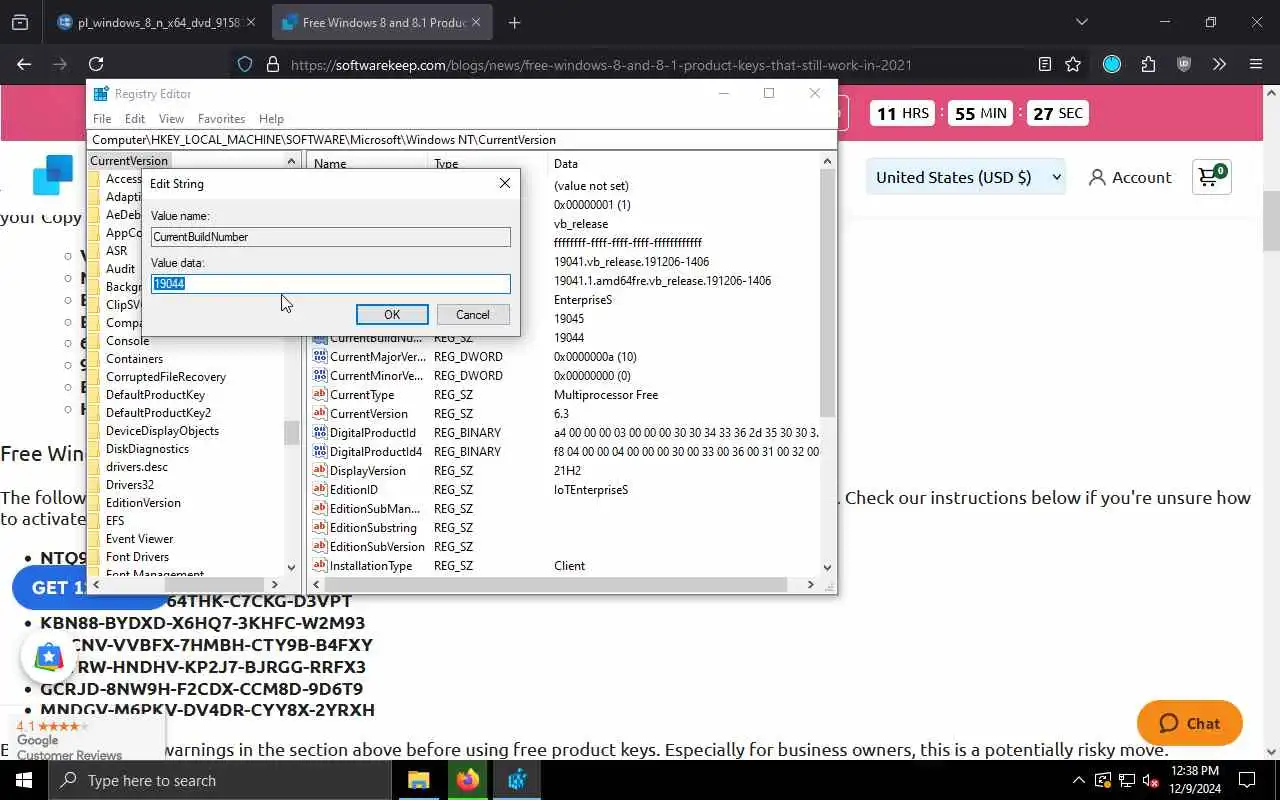Open the Firefox extensions puzzle icon

1148,64
